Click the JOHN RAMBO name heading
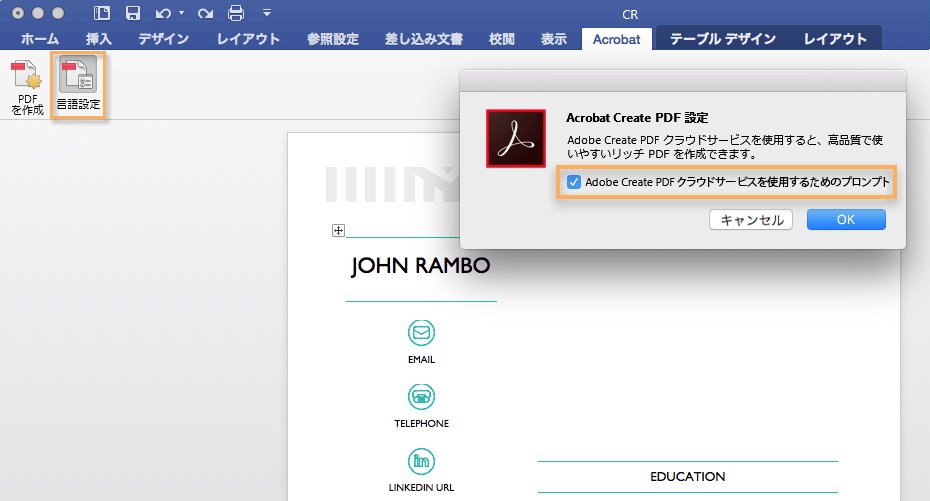The image size is (930, 501). click(x=421, y=266)
